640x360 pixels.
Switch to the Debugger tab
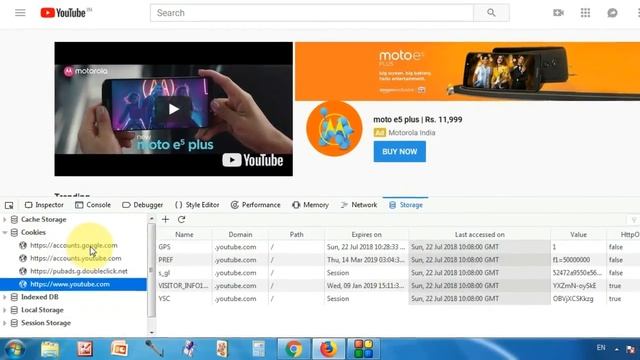142,205
